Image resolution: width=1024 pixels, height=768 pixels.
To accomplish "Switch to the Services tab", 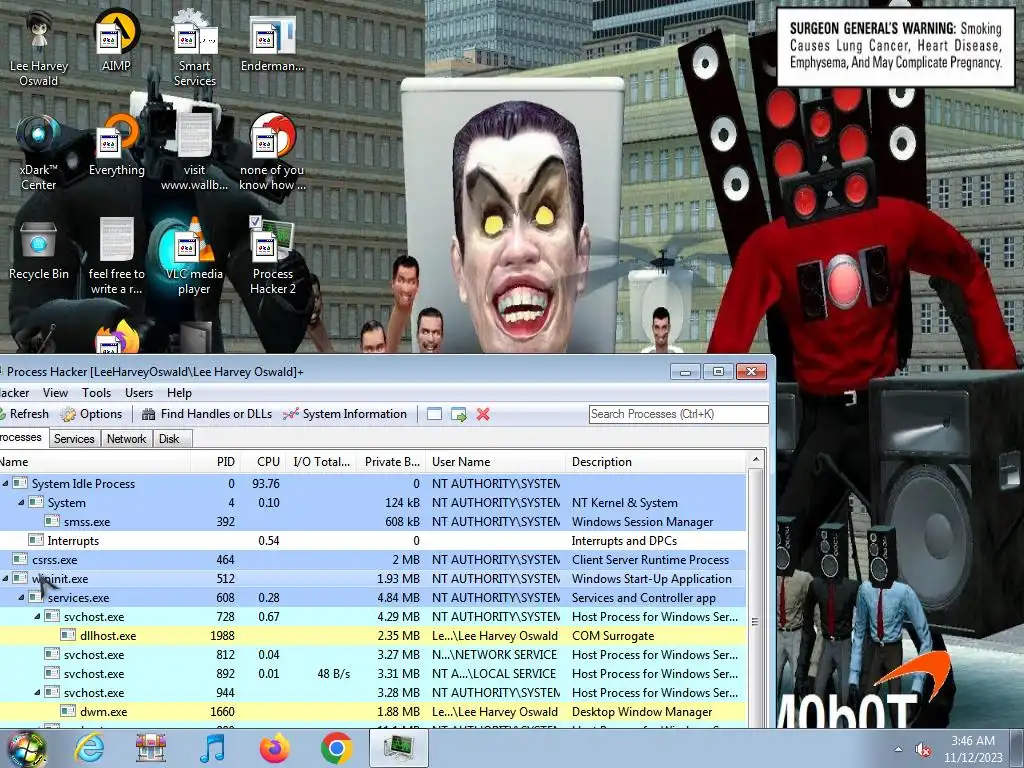I will (74, 439).
